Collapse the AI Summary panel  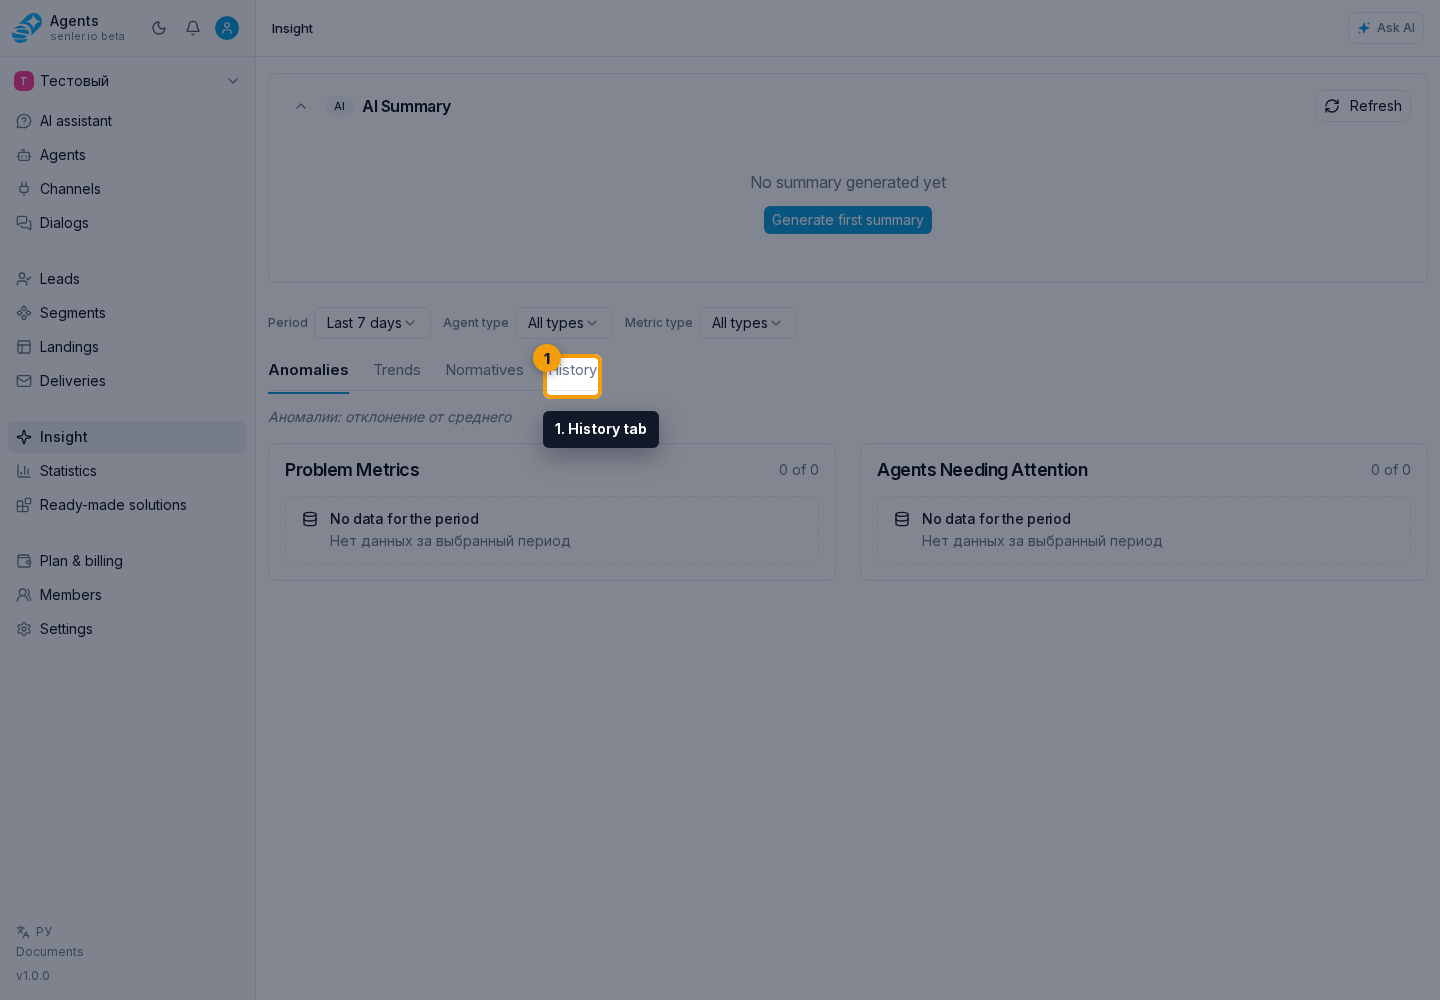tap(301, 106)
